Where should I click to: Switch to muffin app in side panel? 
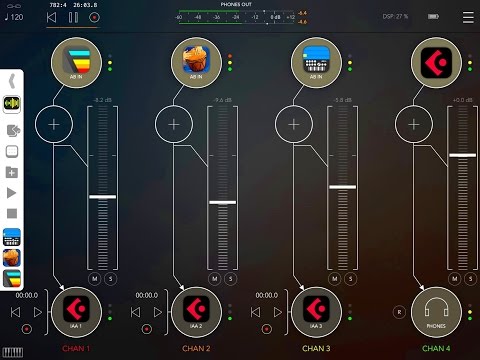click(x=12, y=258)
